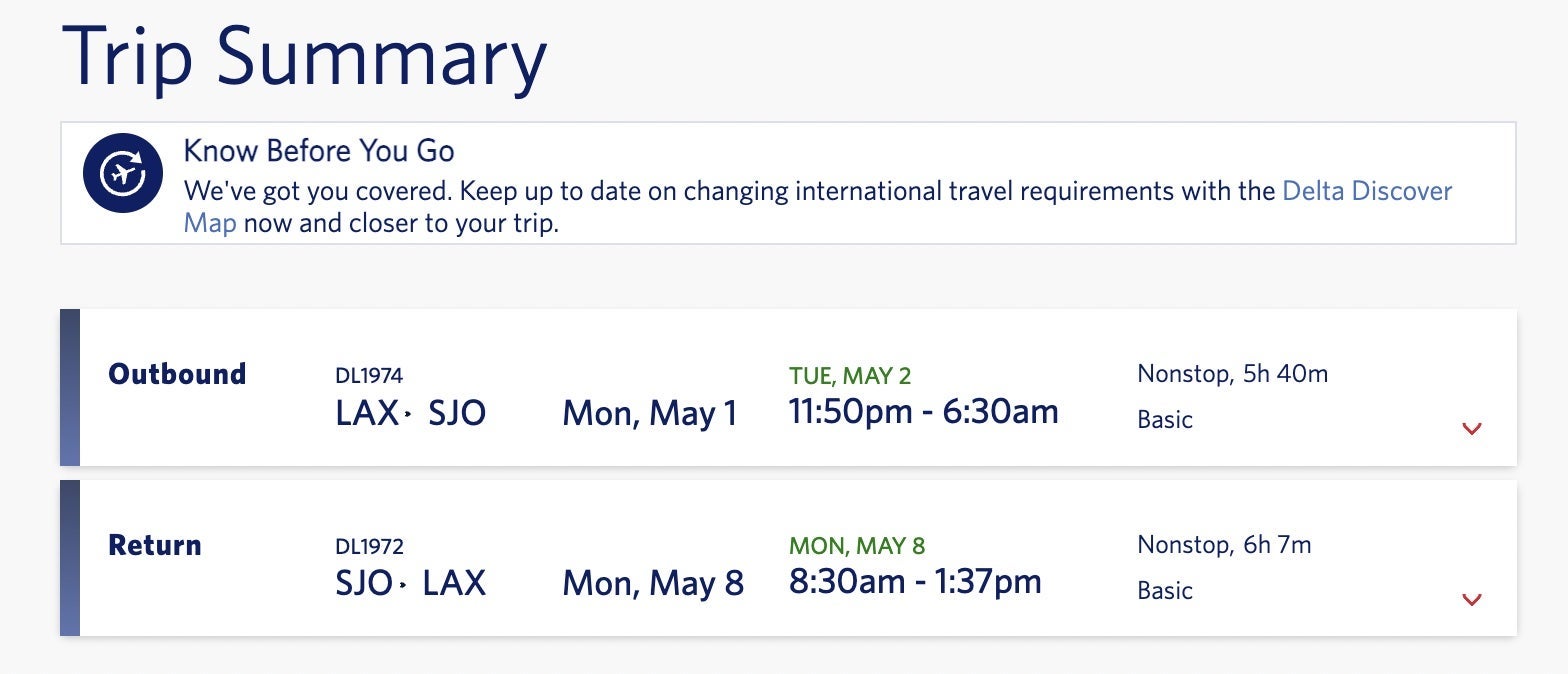Click the Nonstop, 5h 40m duration text
The image size is (1568, 674).
[1232, 374]
